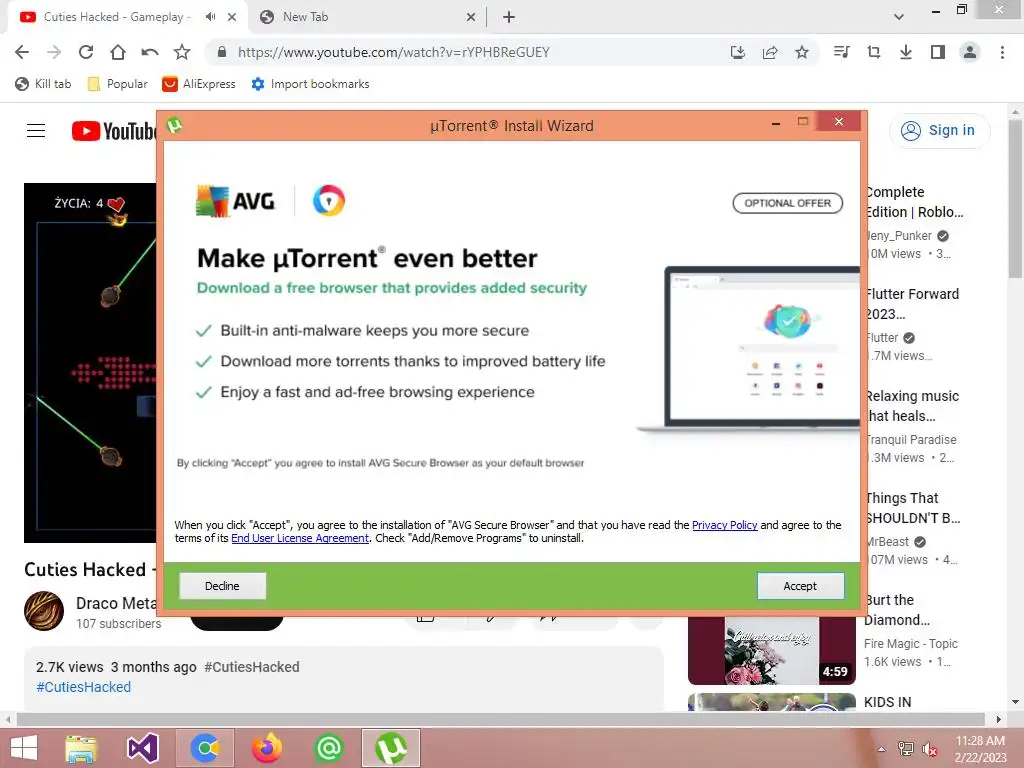
Task: Click the muted volume tray icon
Action: [x=929, y=749]
